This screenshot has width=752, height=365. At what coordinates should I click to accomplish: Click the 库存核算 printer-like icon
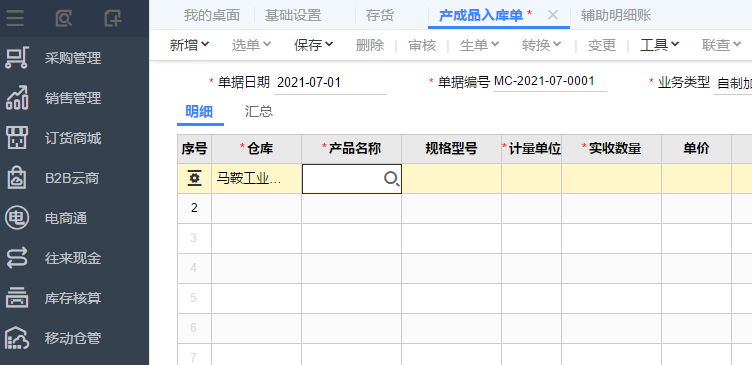pos(17,298)
